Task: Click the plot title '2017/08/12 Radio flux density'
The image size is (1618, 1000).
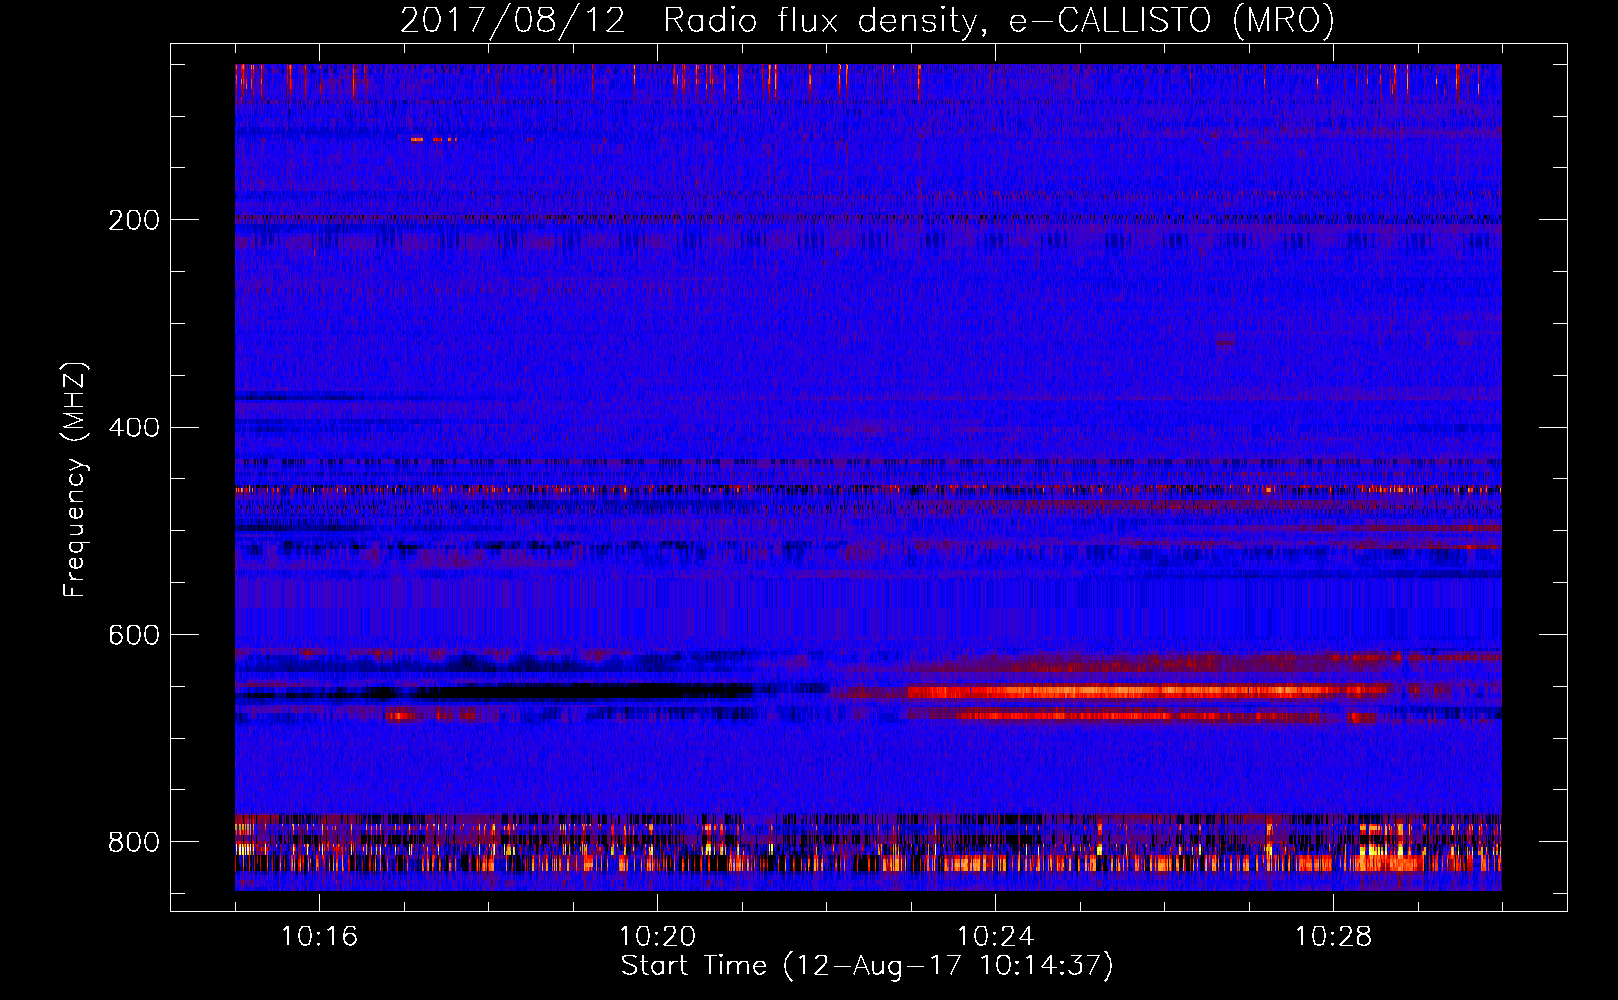Action: point(689,21)
